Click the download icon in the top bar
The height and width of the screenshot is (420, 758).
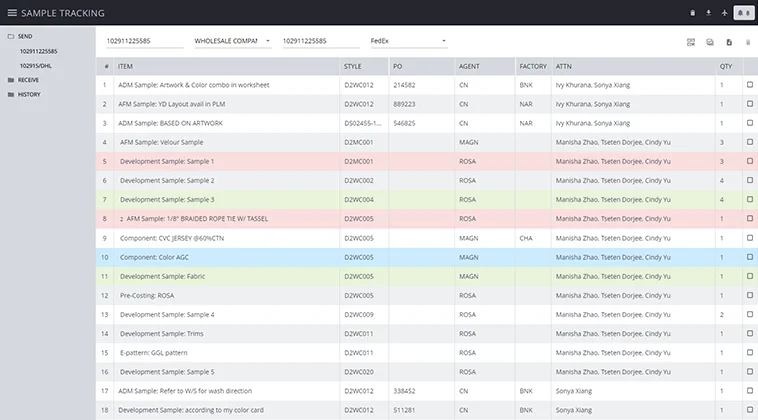[708, 13]
